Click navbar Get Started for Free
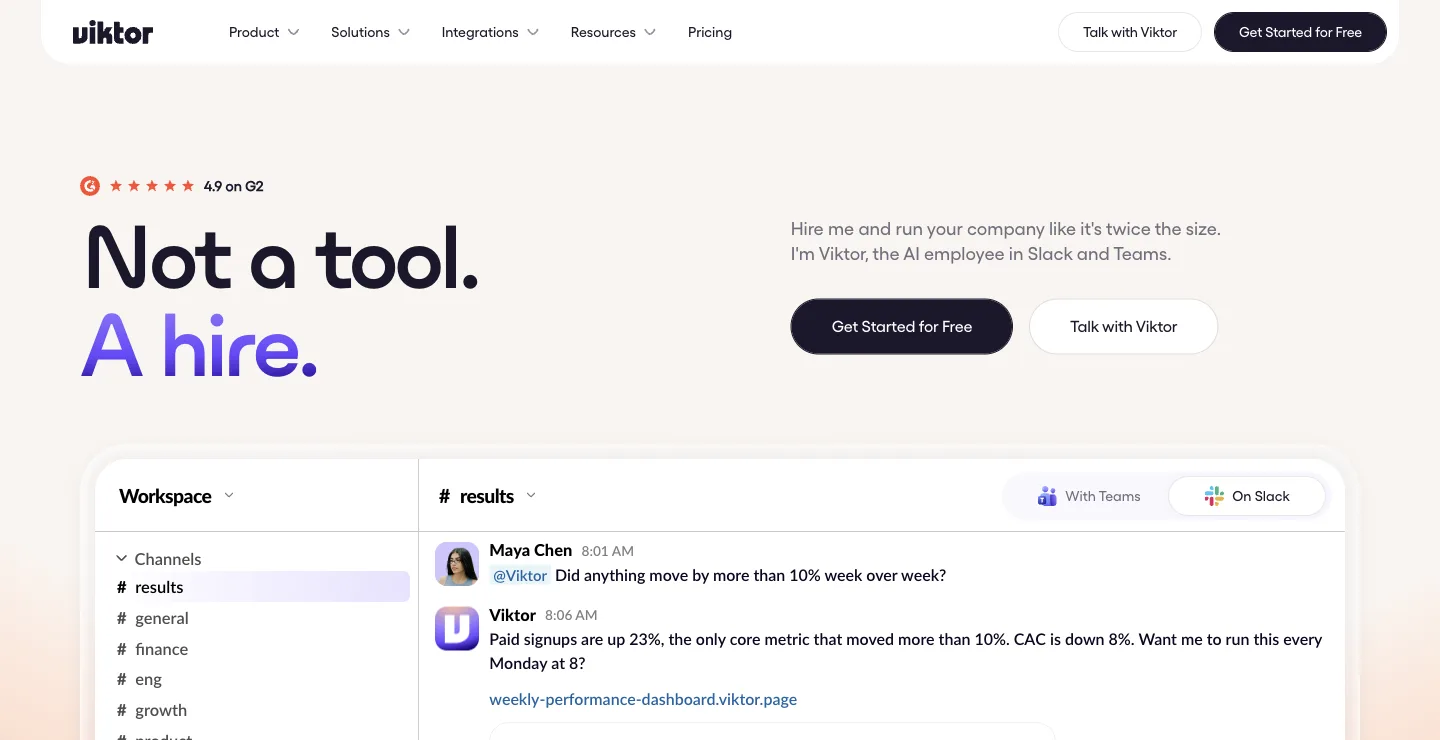This screenshot has height=740, width=1440. pos(1300,32)
